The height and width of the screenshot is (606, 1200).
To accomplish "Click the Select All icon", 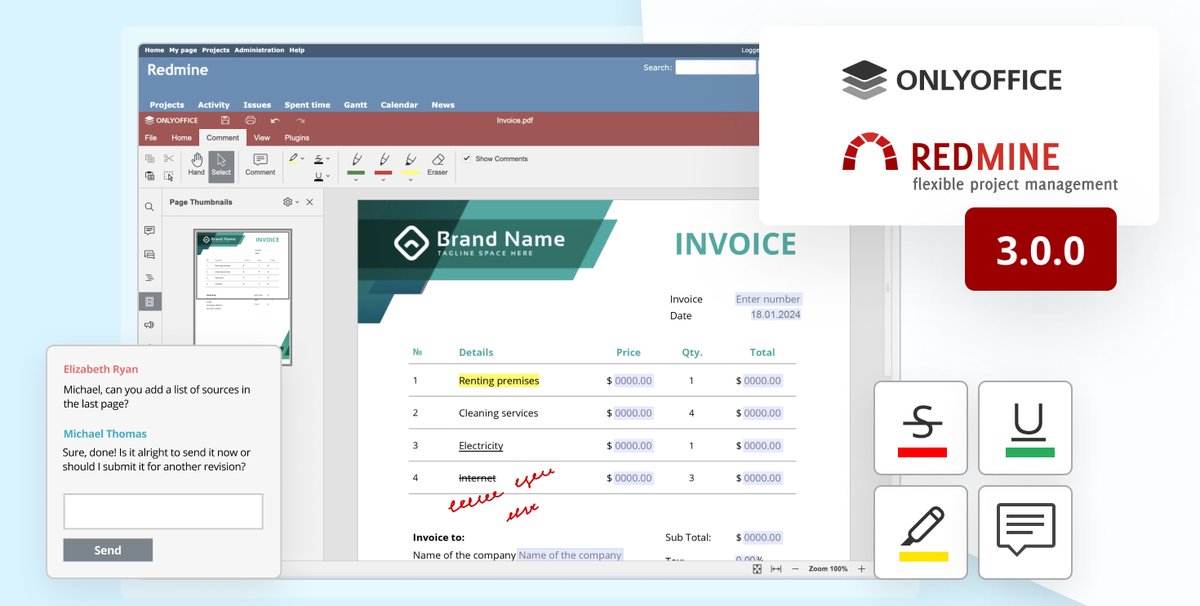I will [x=168, y=175].
